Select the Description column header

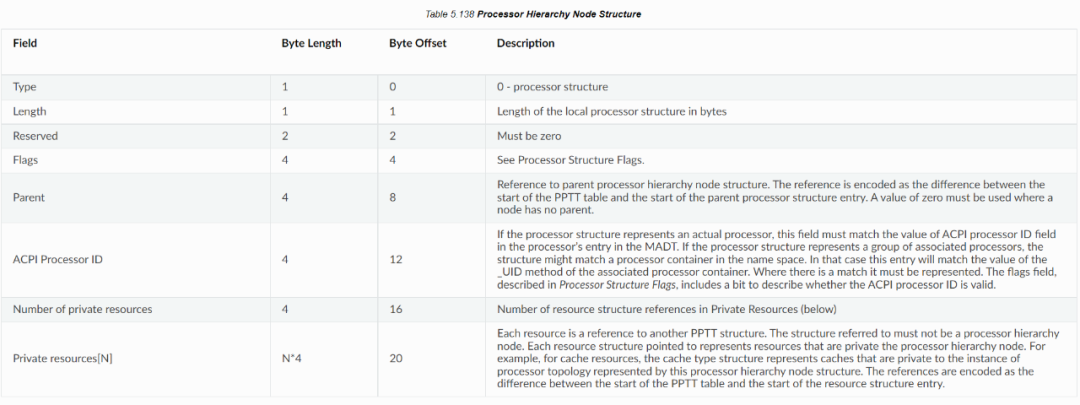tap(526, 43)
